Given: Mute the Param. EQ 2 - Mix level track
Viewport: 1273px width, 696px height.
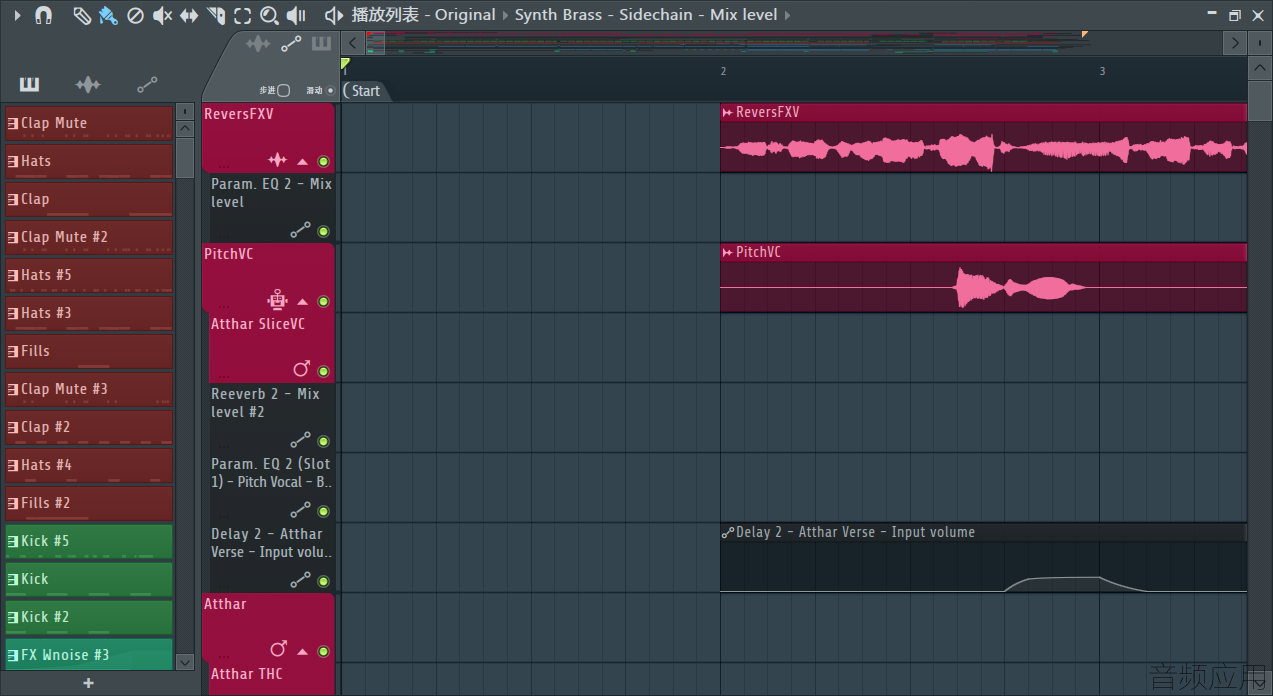Looking at the screenshot, I should [x=323, y=231].
